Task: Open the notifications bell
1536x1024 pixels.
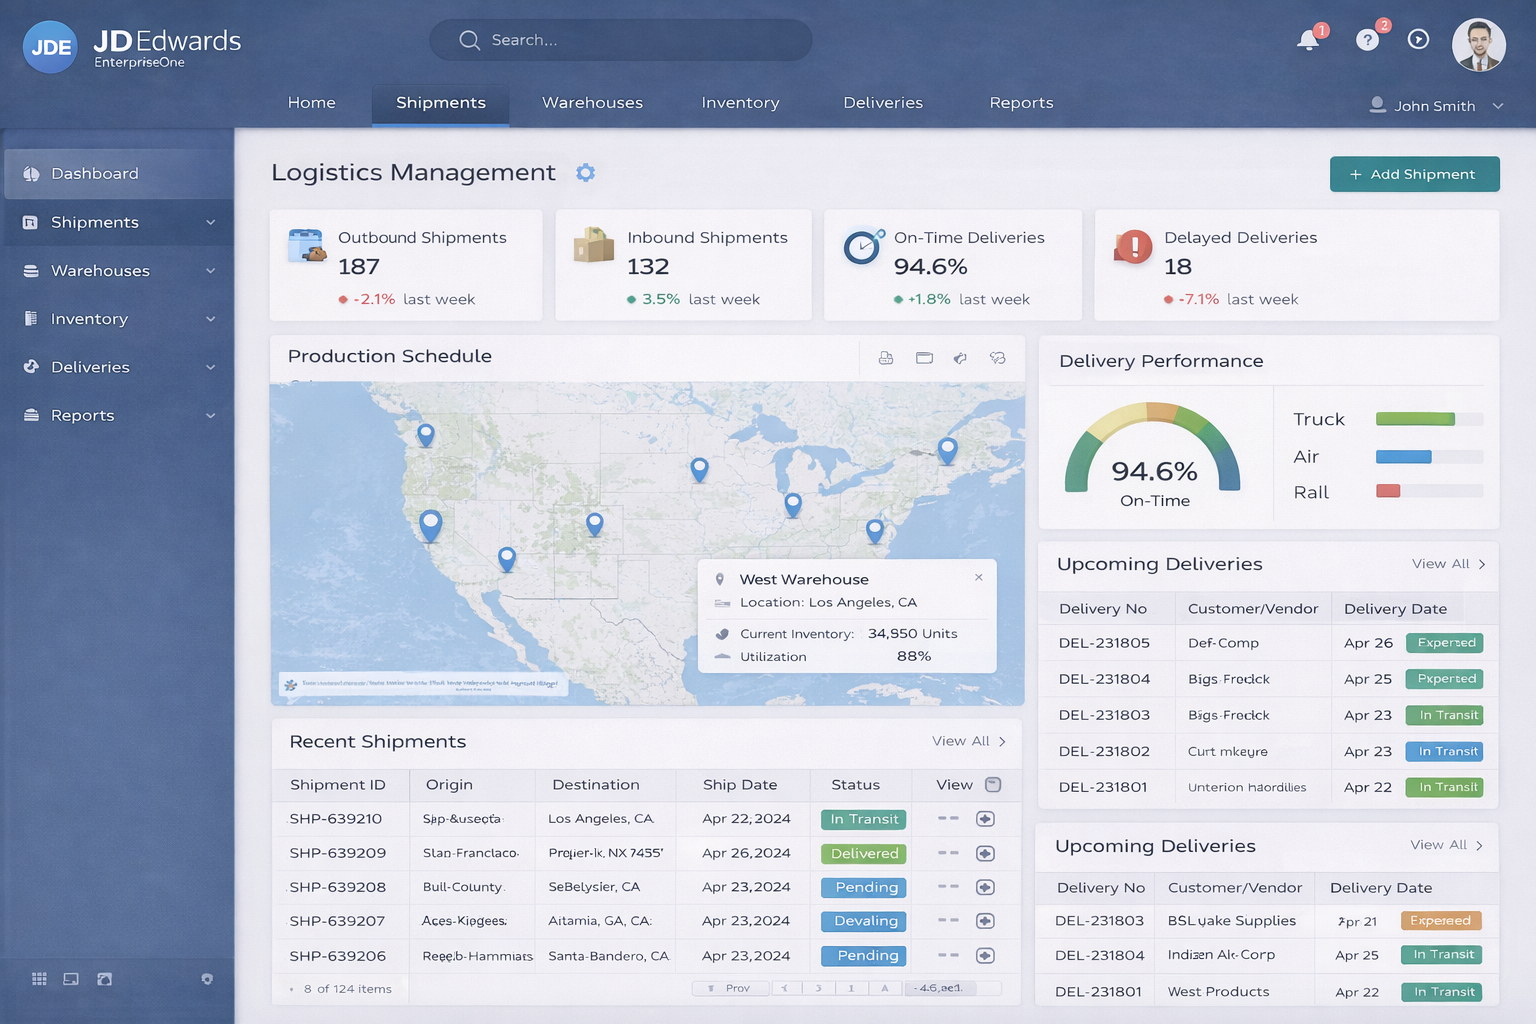Action: tap(1308, 41)
